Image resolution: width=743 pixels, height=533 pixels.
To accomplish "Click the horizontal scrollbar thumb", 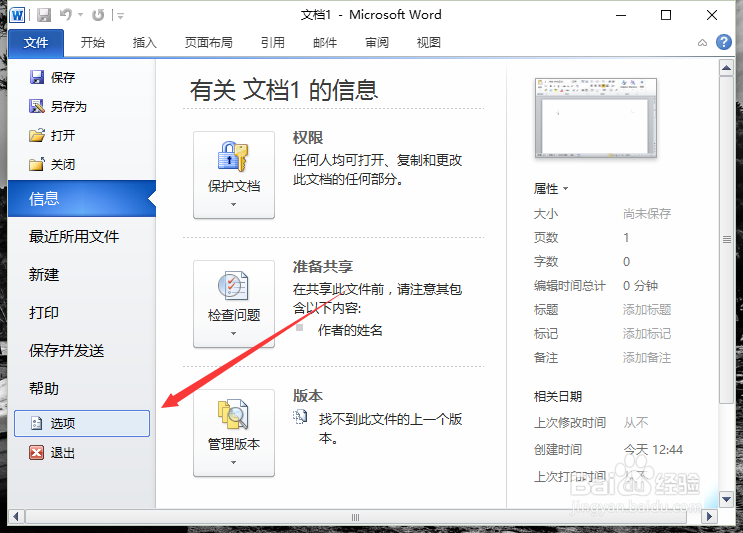I will coord(355,517).
